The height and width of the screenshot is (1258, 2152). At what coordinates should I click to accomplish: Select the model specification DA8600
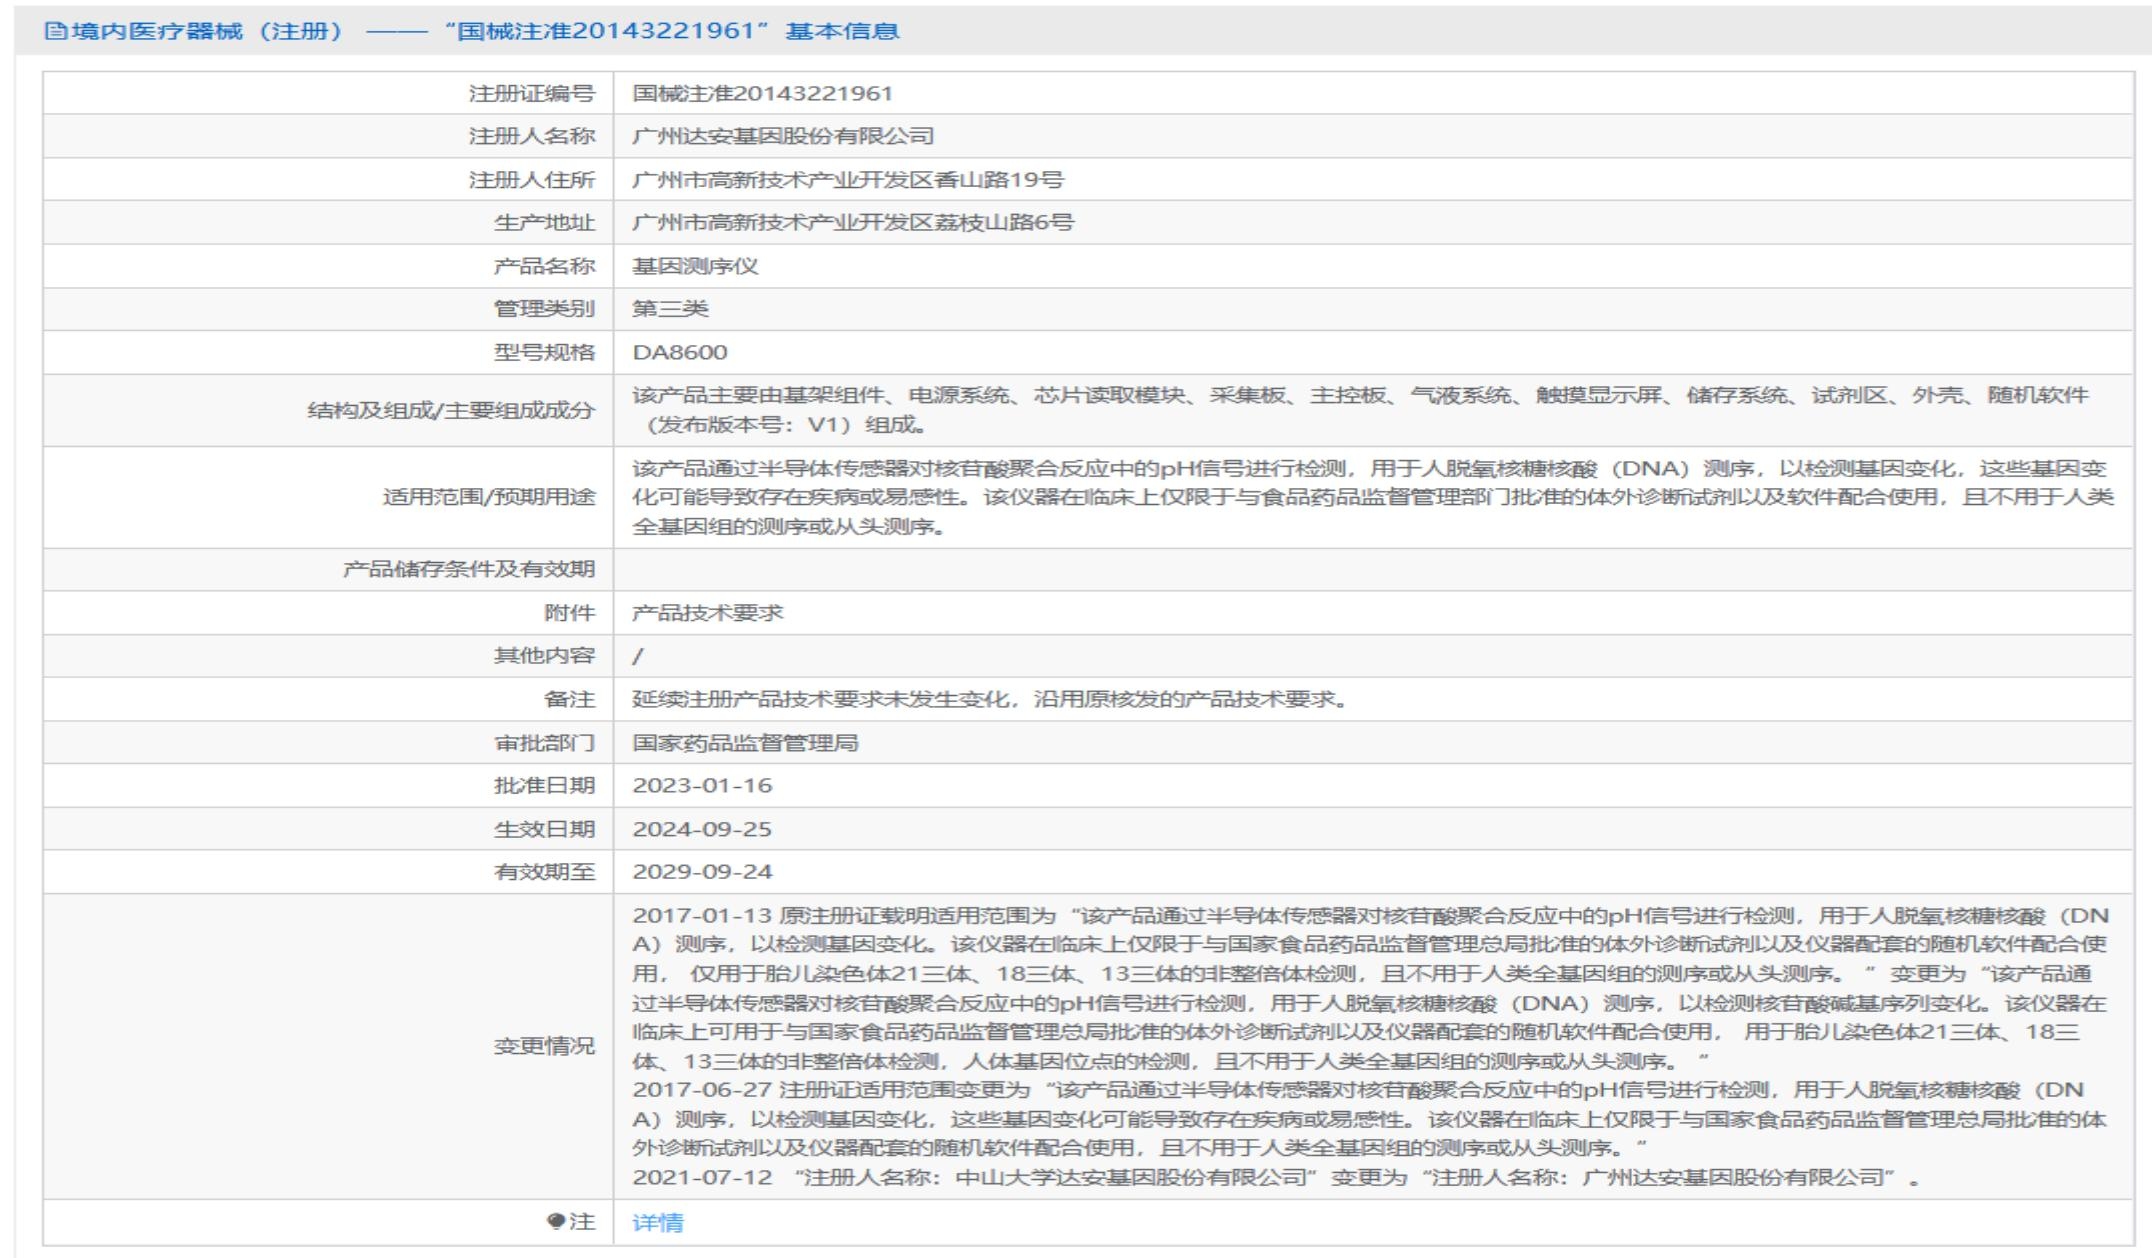(x=680, y=352)
